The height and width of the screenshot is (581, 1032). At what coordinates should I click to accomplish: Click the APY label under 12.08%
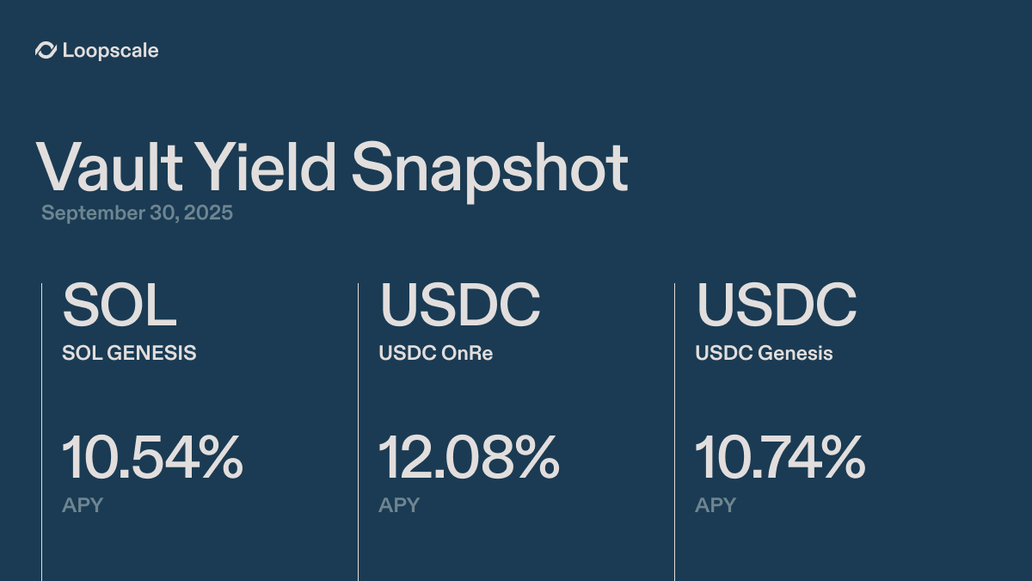point(399,505)
